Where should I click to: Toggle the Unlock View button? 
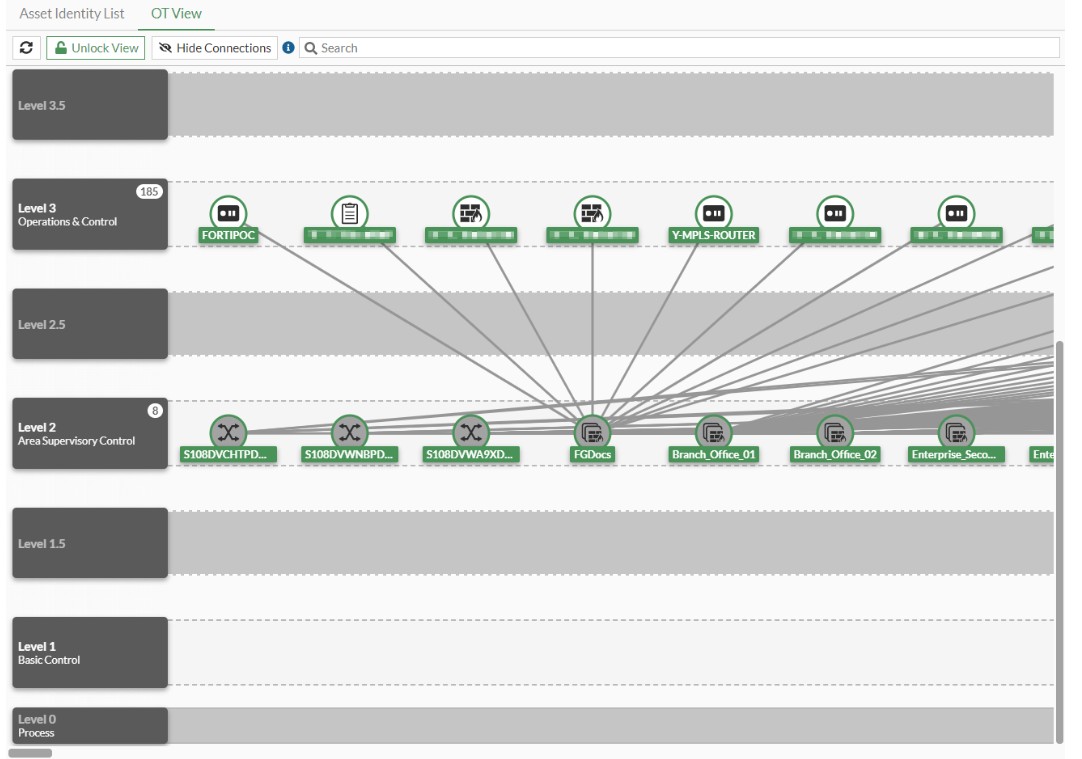coord(95,48)
